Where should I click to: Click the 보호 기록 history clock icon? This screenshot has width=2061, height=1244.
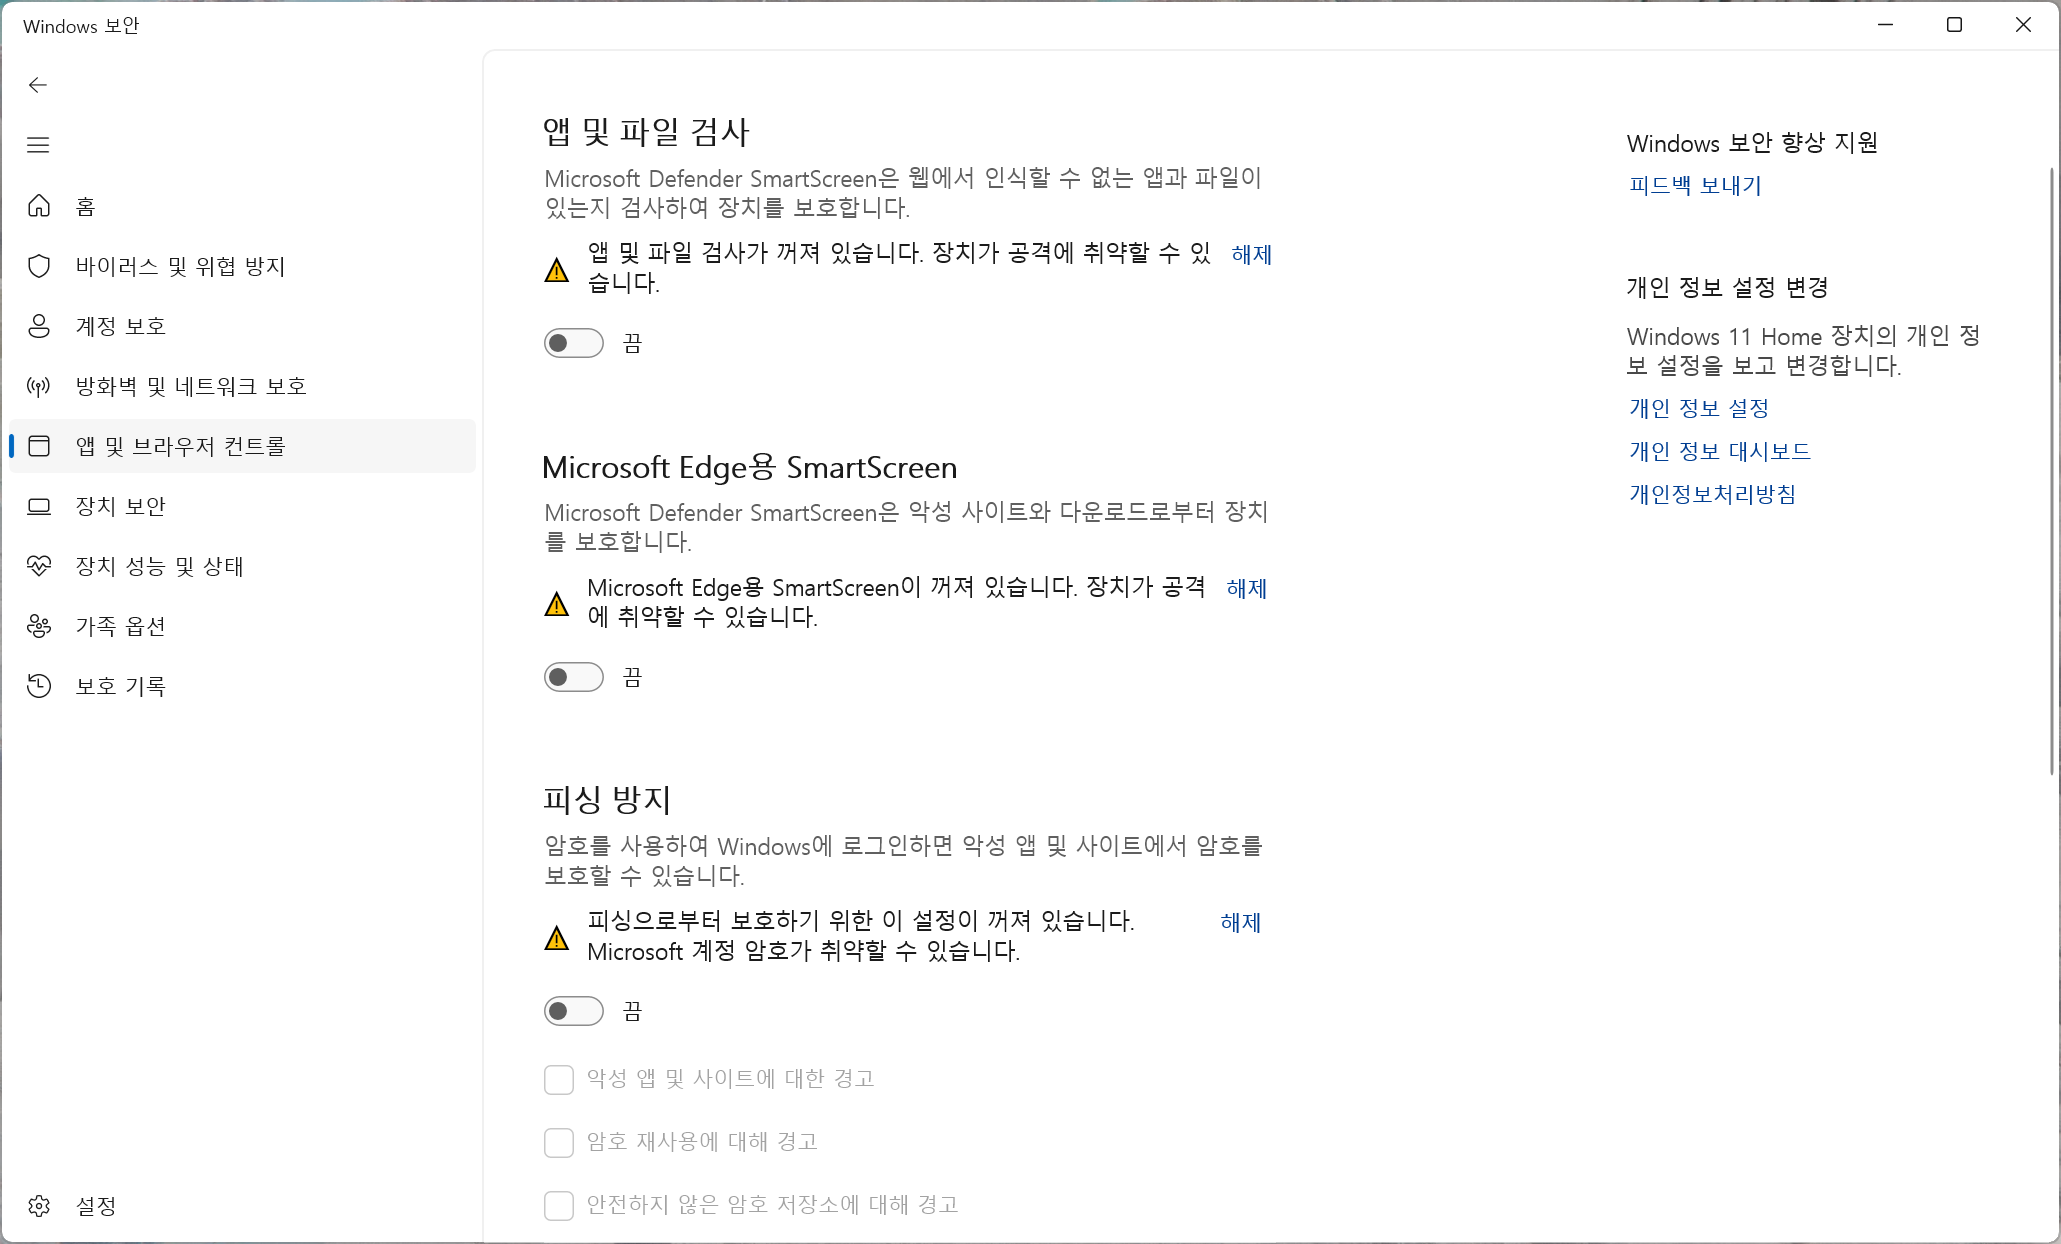(39, 686)
